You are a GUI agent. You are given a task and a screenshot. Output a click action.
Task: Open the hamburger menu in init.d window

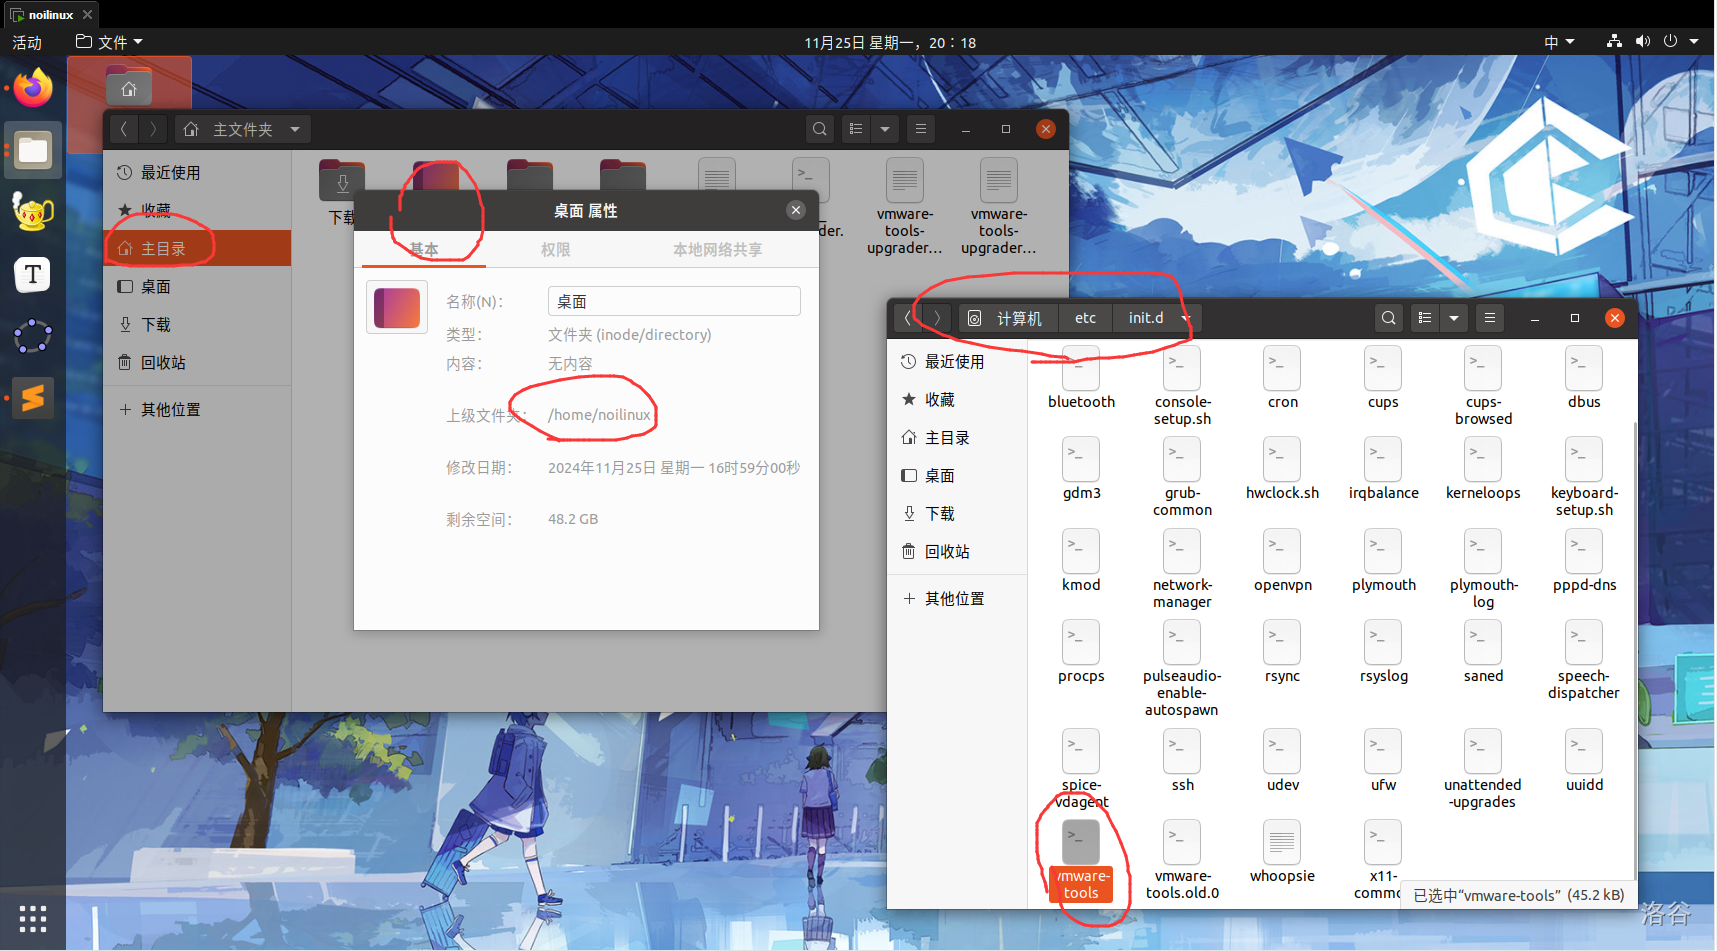tap(1490, 318)
